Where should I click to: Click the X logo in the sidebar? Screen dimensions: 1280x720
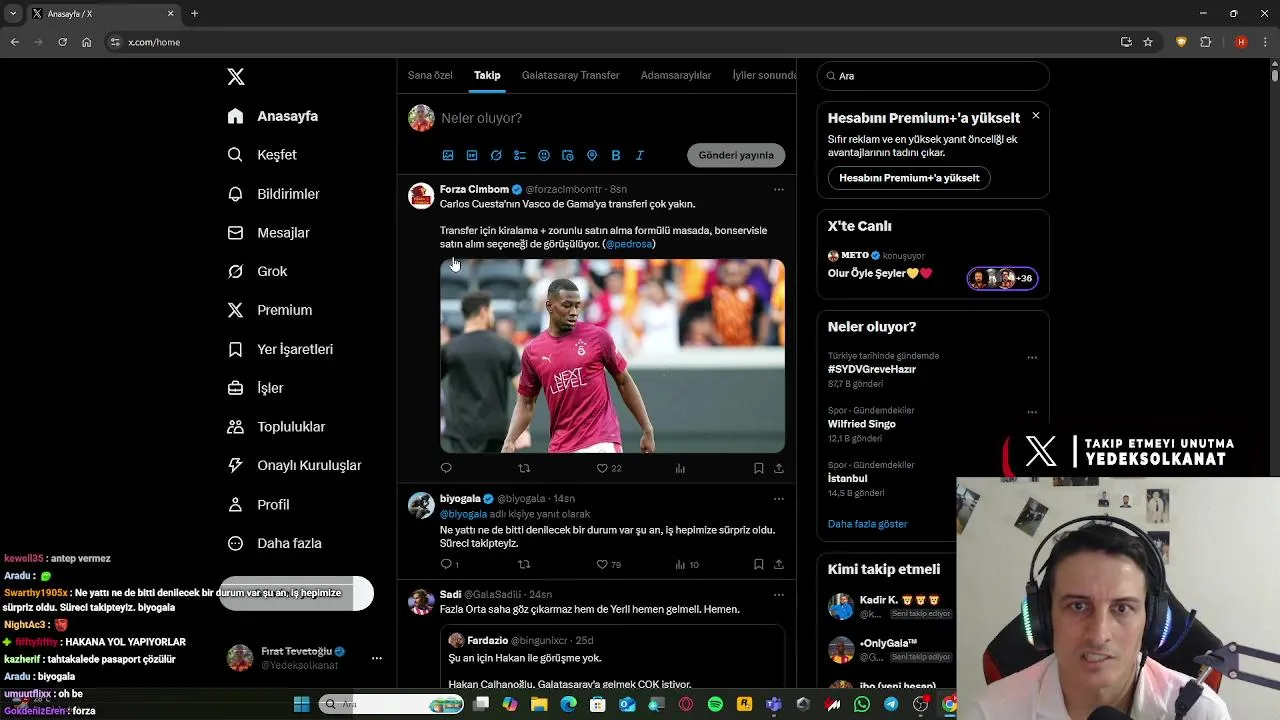[236, 77]
